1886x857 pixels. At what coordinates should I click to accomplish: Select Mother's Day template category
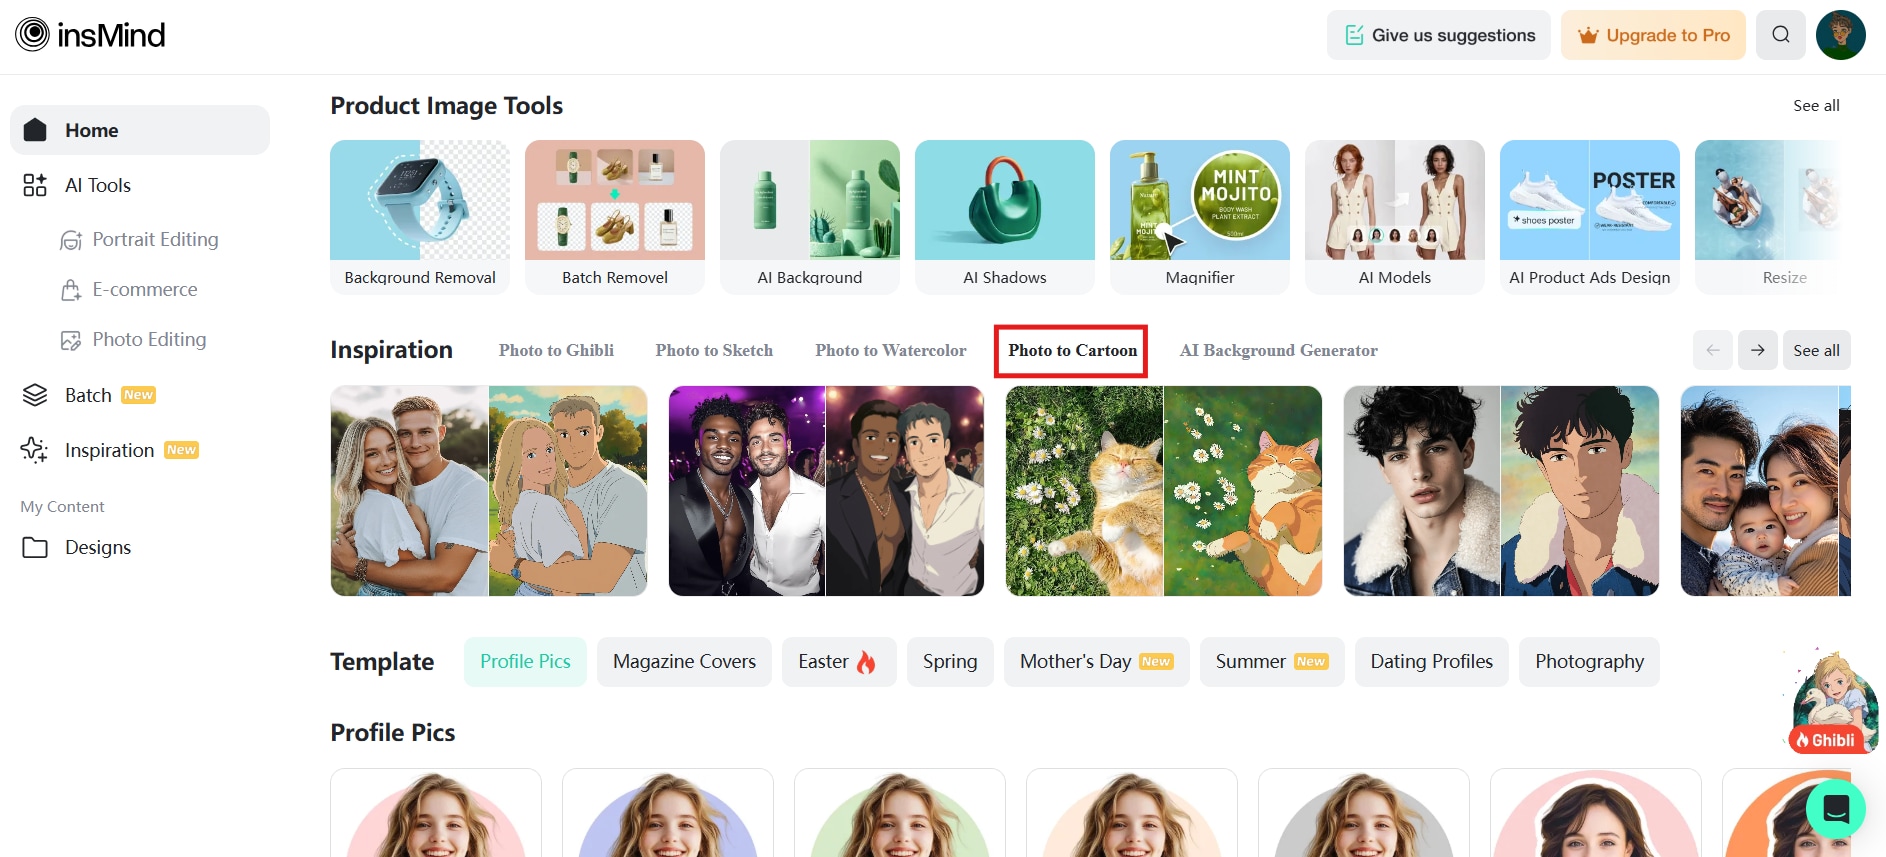(1097, 662)
